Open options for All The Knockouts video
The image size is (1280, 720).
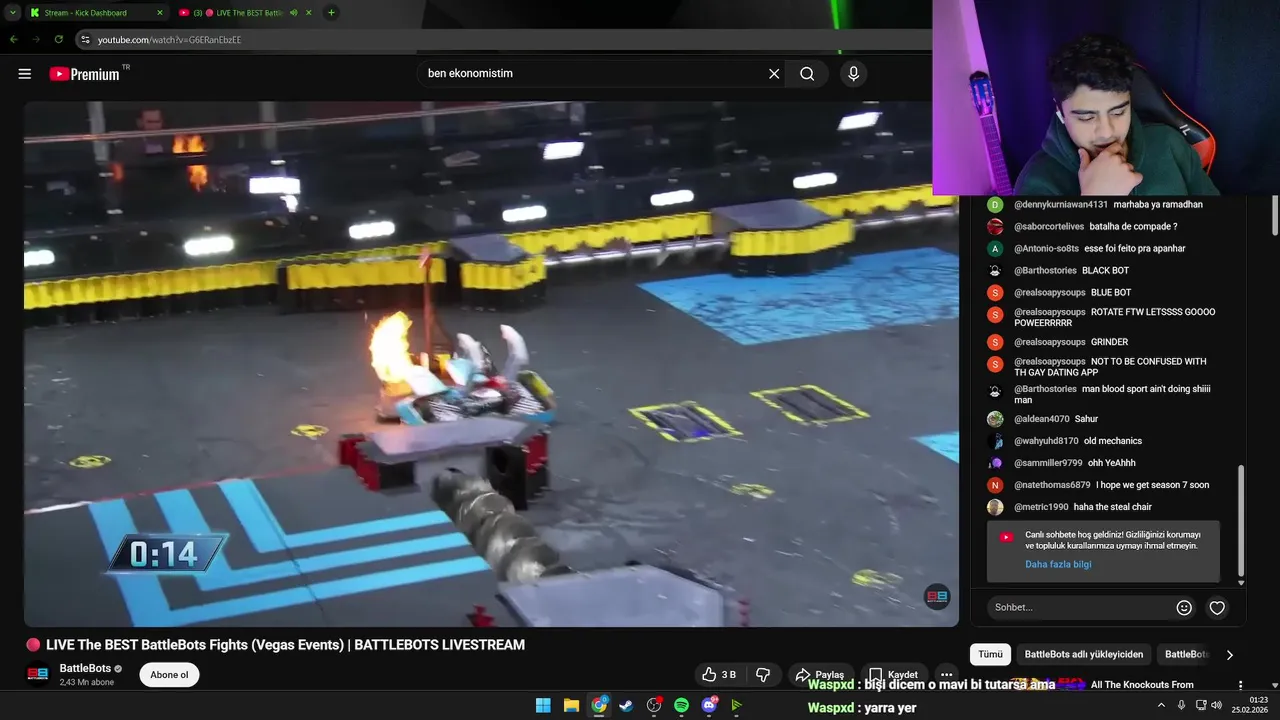[1241, 685]
